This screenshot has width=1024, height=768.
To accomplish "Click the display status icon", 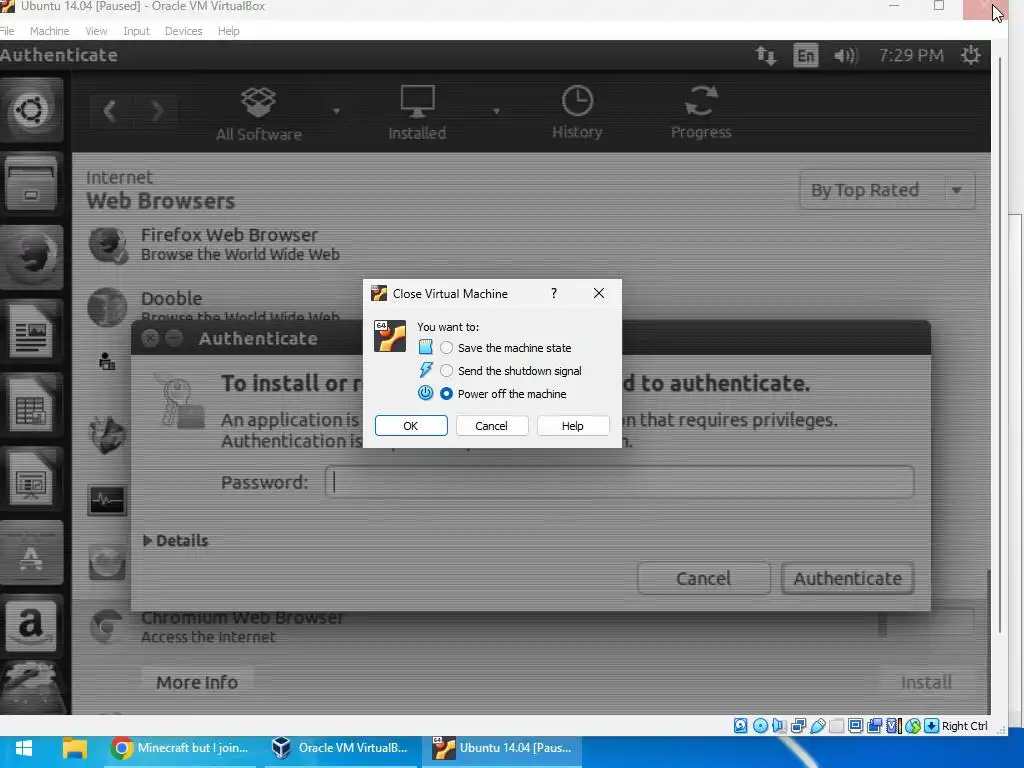I will click(x=856, y=726).
